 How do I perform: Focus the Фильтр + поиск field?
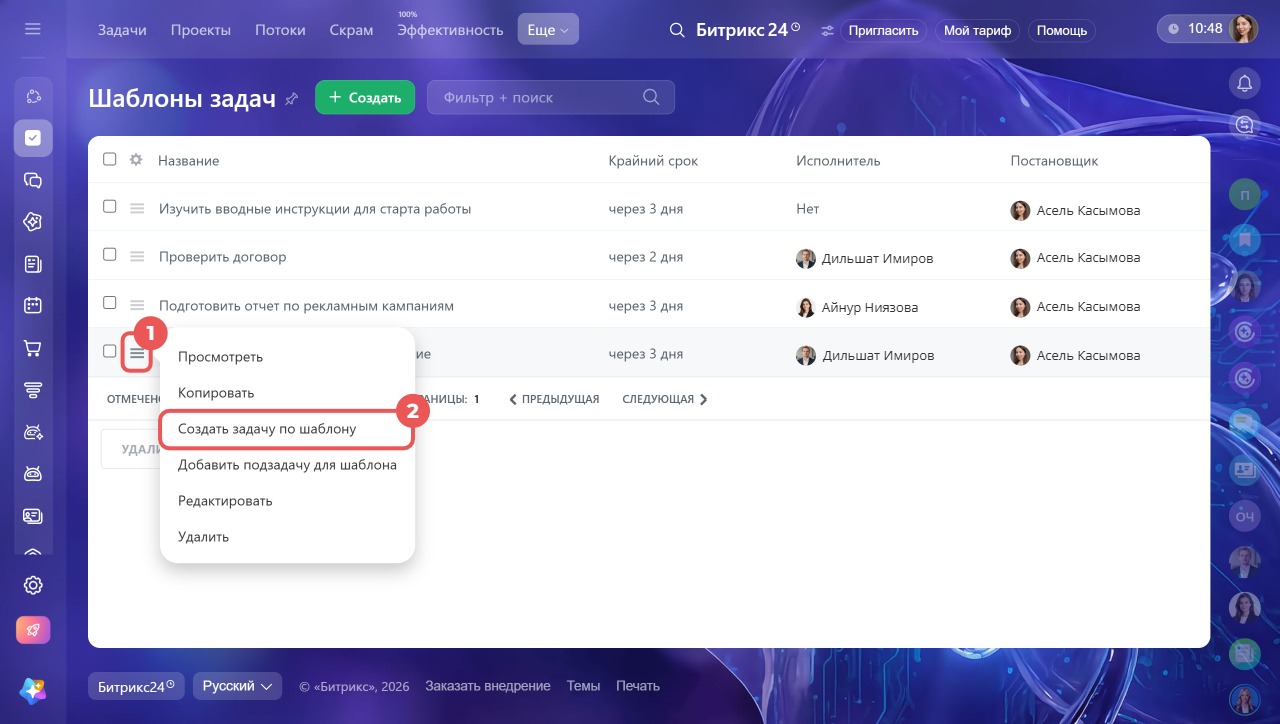point(551,97)
